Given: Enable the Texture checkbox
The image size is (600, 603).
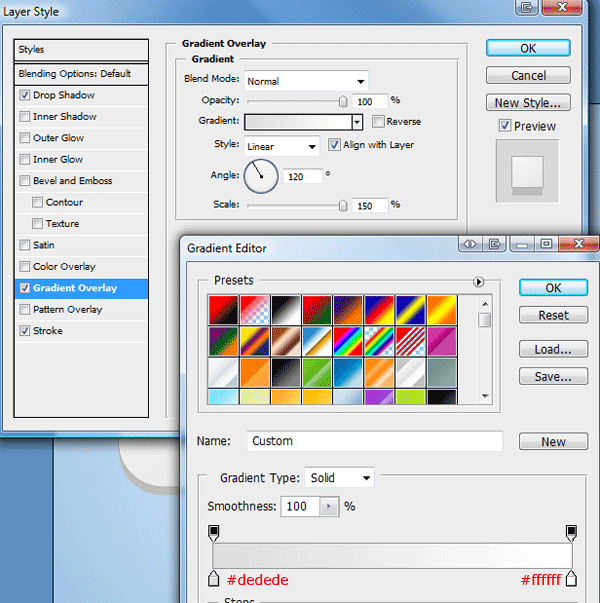Looking at the screenshot, I should tap(37, 223).
